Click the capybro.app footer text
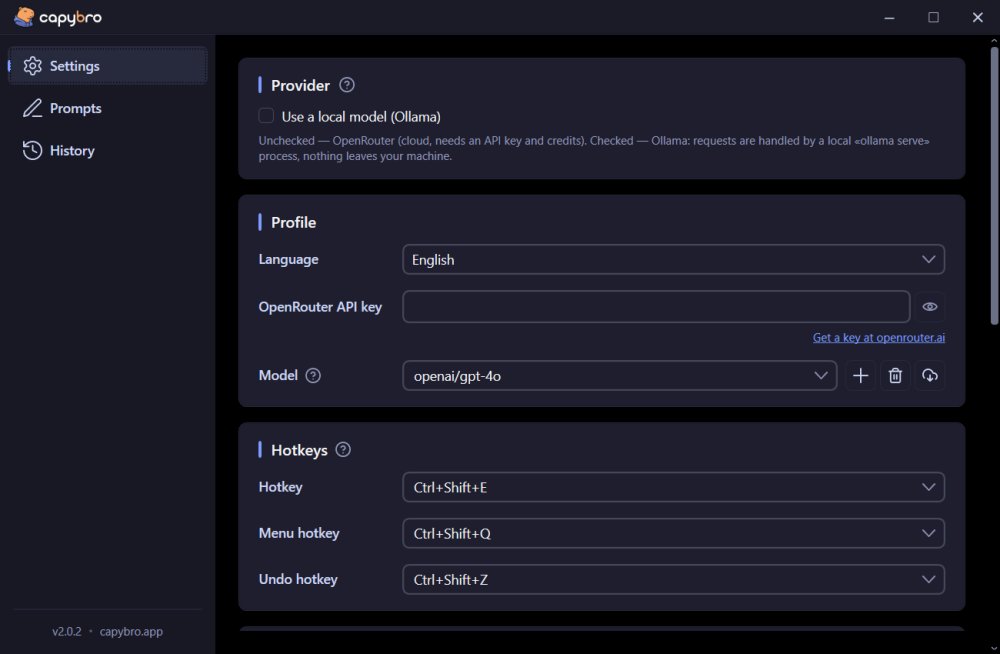The image size is (1000, 654). tap(131, 632)
